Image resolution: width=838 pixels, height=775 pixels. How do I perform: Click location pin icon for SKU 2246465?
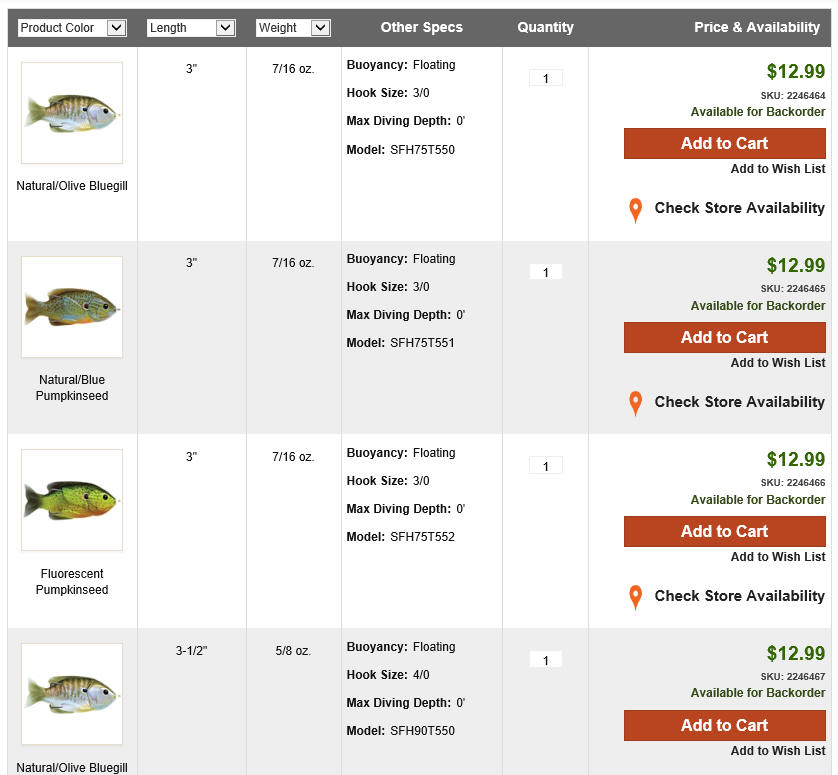point(635,404)
